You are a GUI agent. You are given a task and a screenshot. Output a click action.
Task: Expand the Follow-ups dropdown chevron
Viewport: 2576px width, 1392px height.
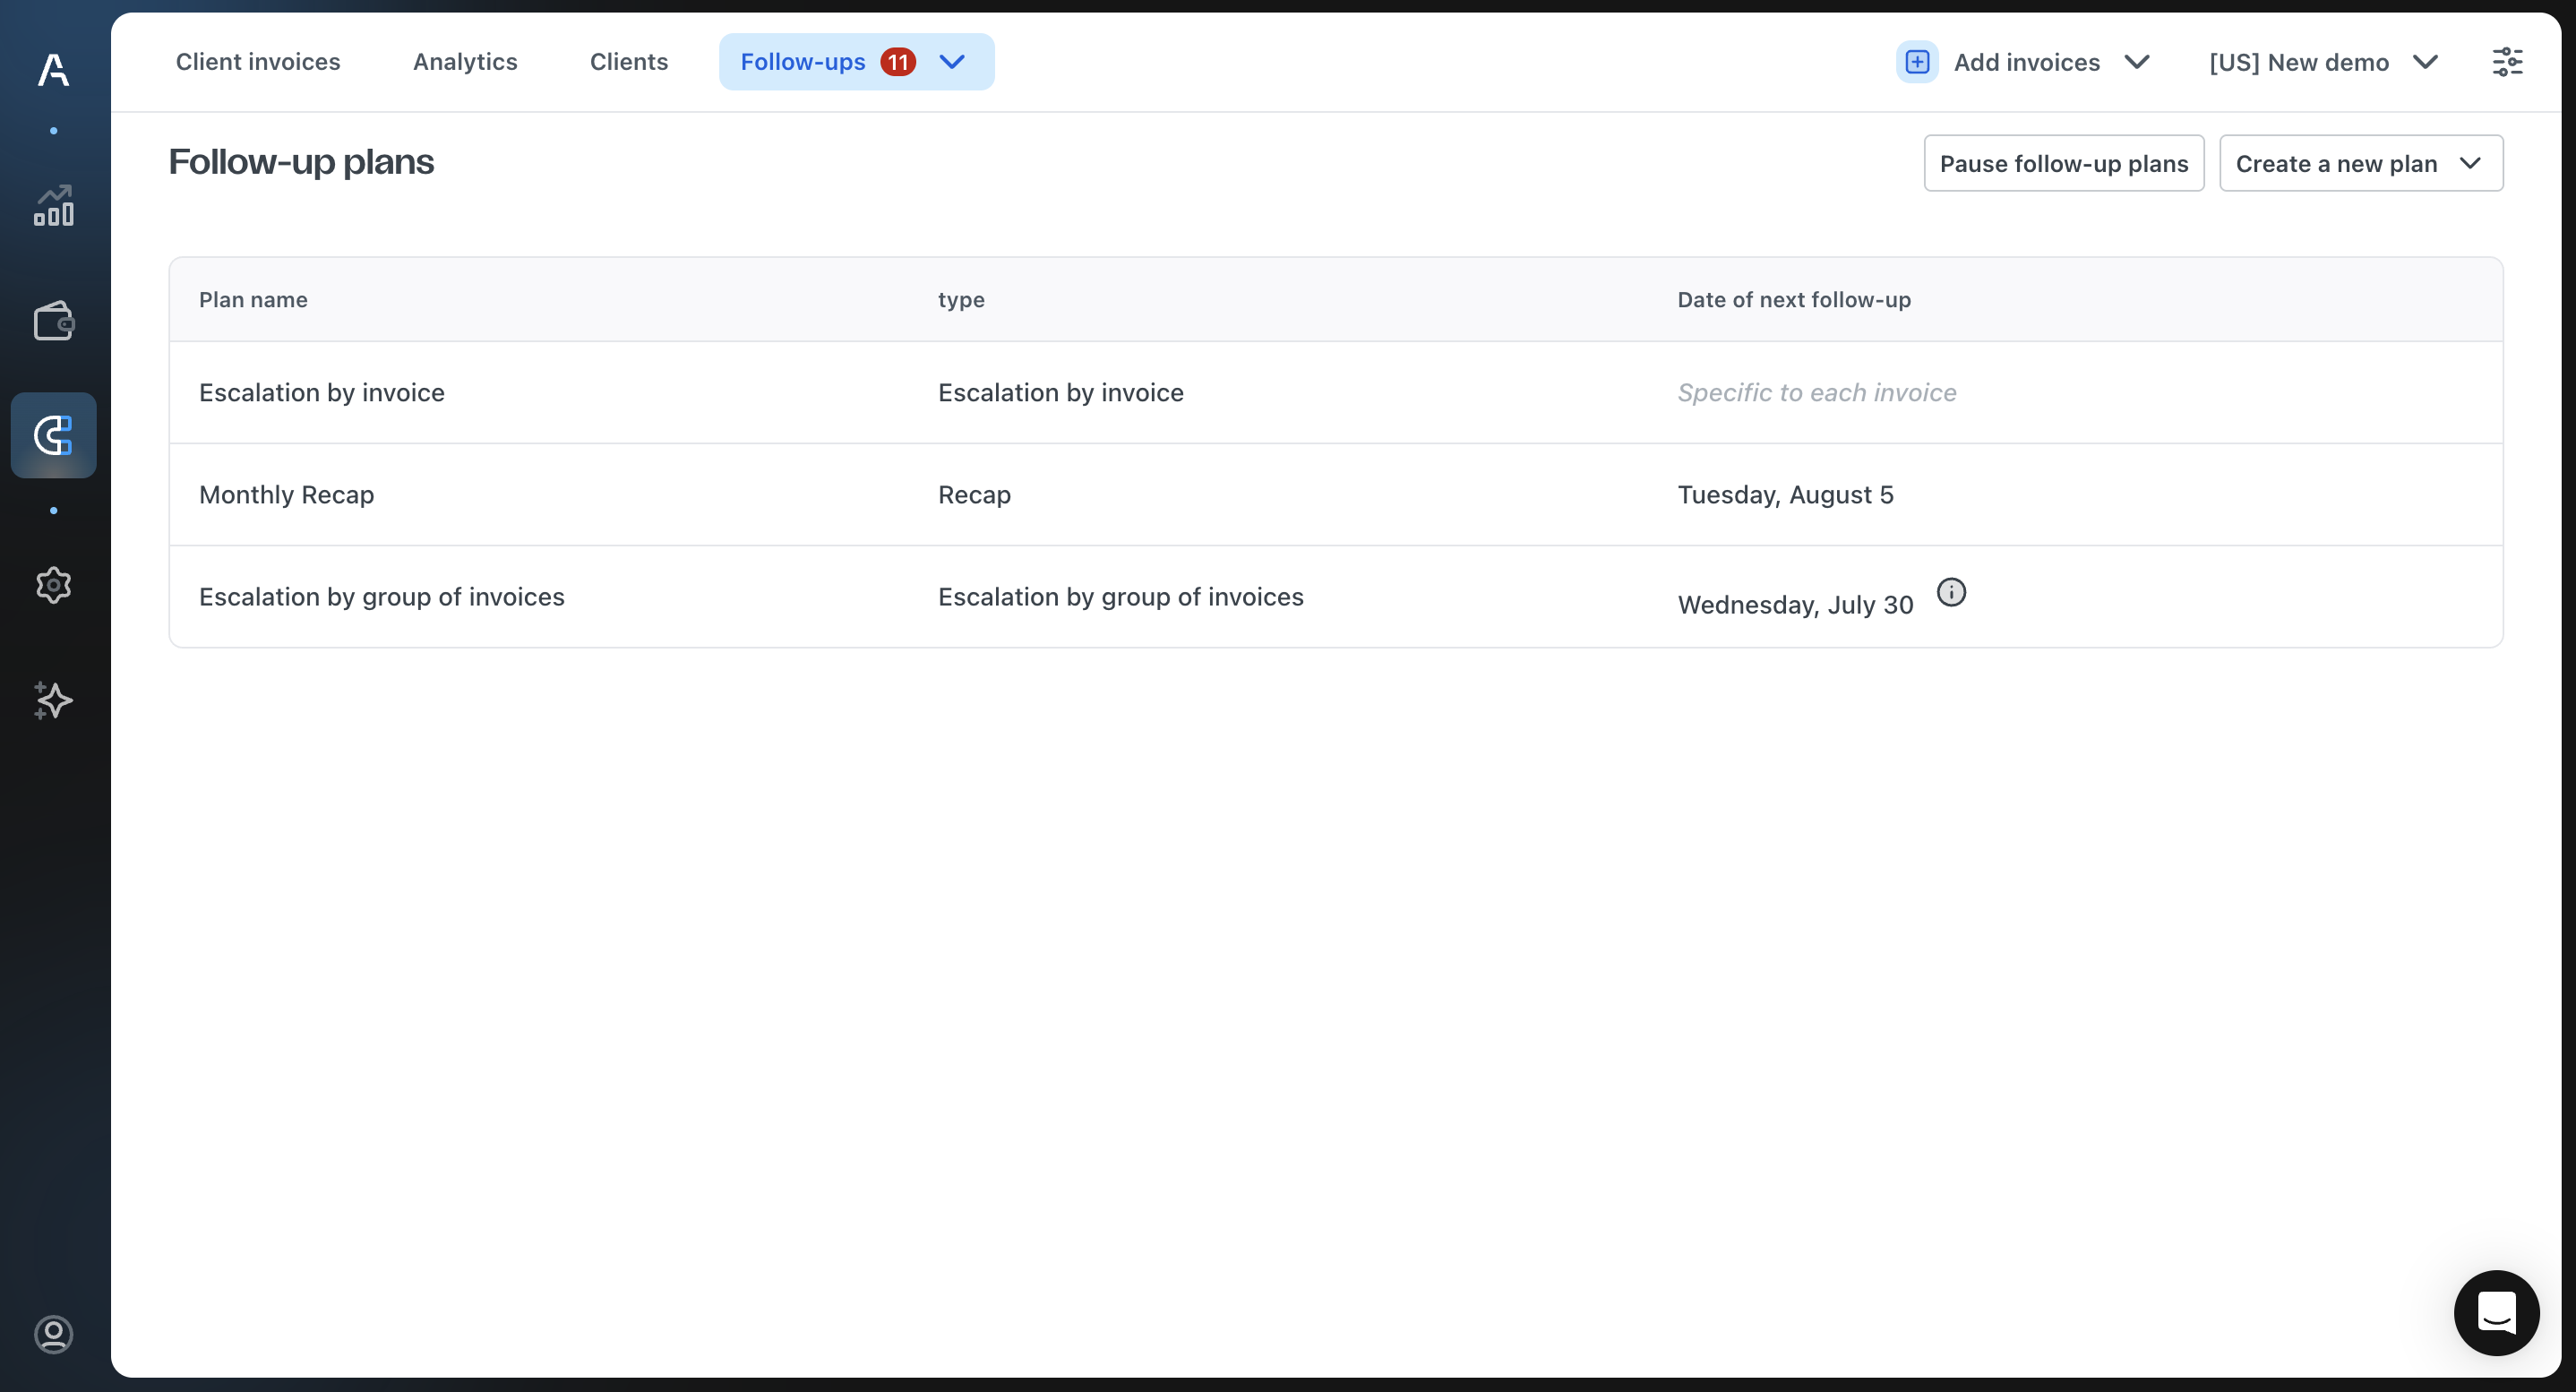(x=952, y=62)
